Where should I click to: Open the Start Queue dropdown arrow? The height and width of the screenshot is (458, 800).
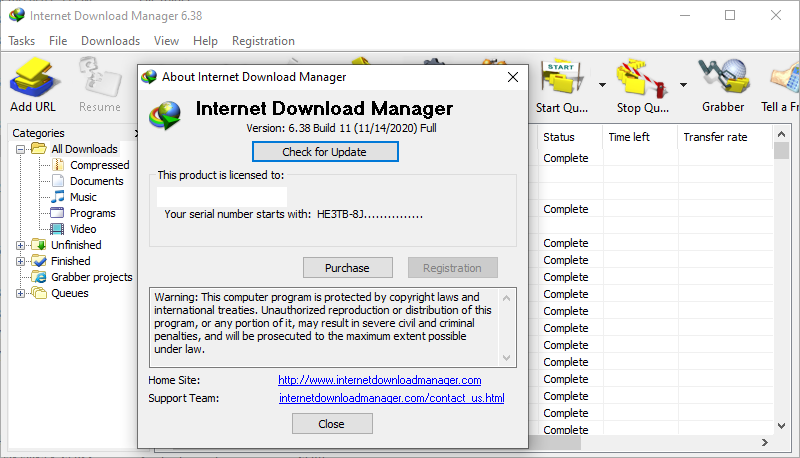tap(603, 85)
